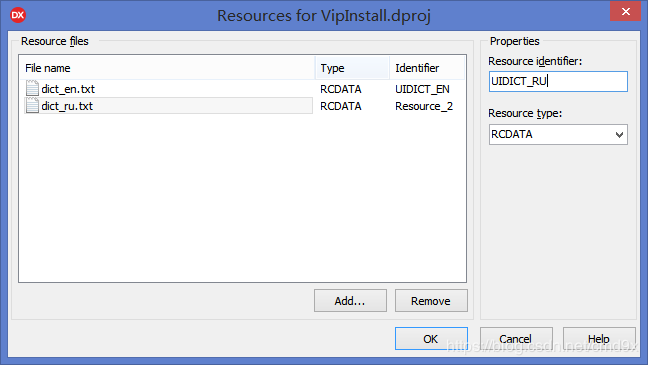Select RCDATA in the Resource type combo box
Screen dimensions: 648x365
558,135
